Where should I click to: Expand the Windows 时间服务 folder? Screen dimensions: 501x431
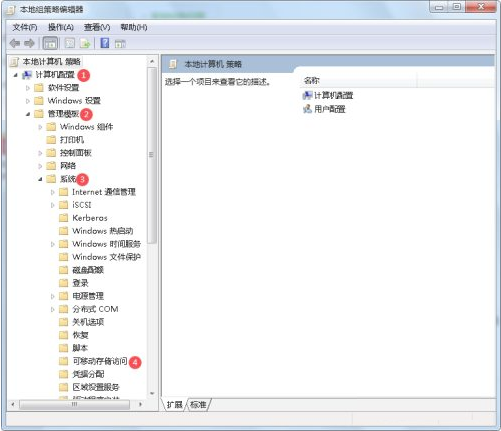pyautogui.click(x=52, y=244)
